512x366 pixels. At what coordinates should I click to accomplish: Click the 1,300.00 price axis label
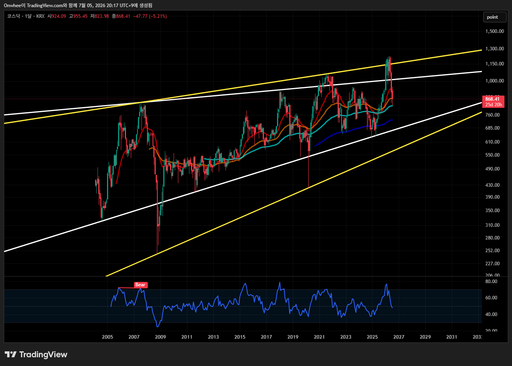point(494,49)
